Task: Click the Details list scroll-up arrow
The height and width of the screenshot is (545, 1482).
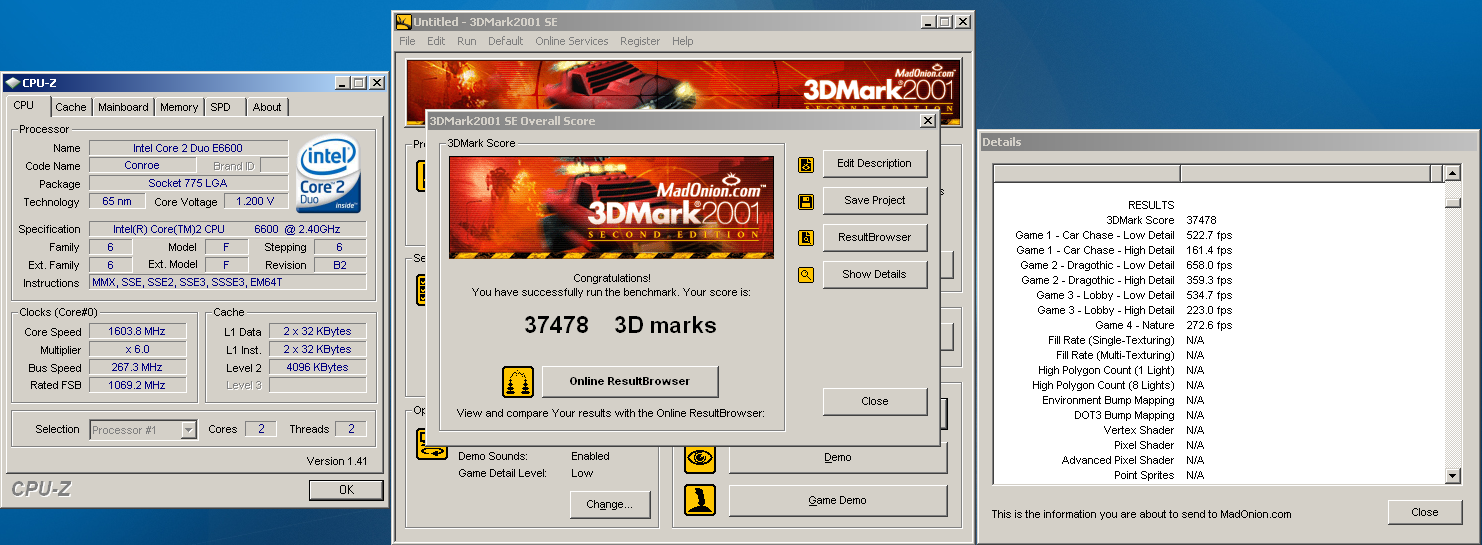Action: tap(1453, 173)
